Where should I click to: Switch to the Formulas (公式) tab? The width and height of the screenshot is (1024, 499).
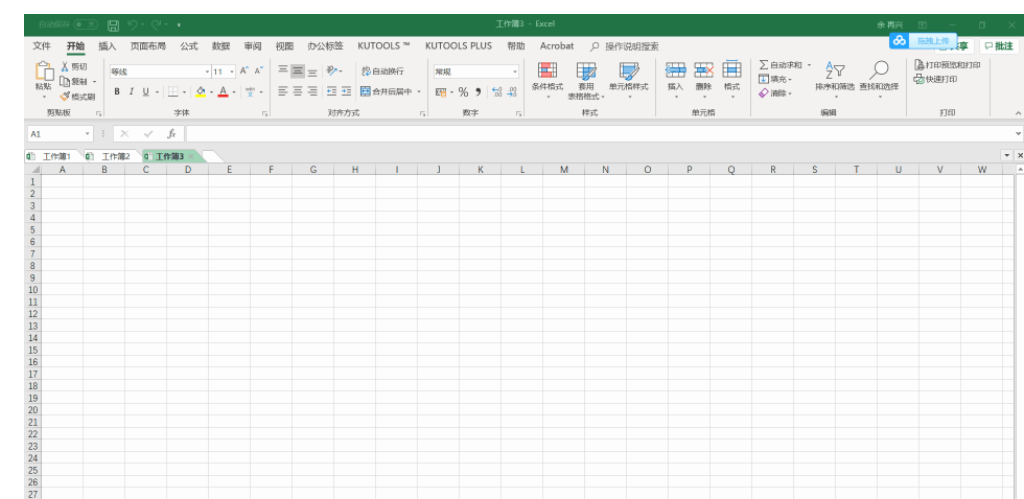coord(189,46)
